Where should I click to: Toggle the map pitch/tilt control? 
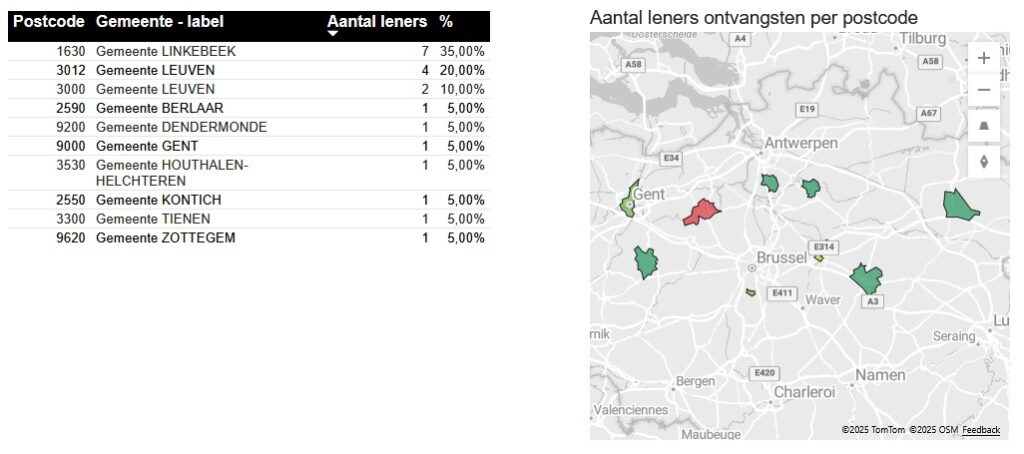(x=984, y=126)
